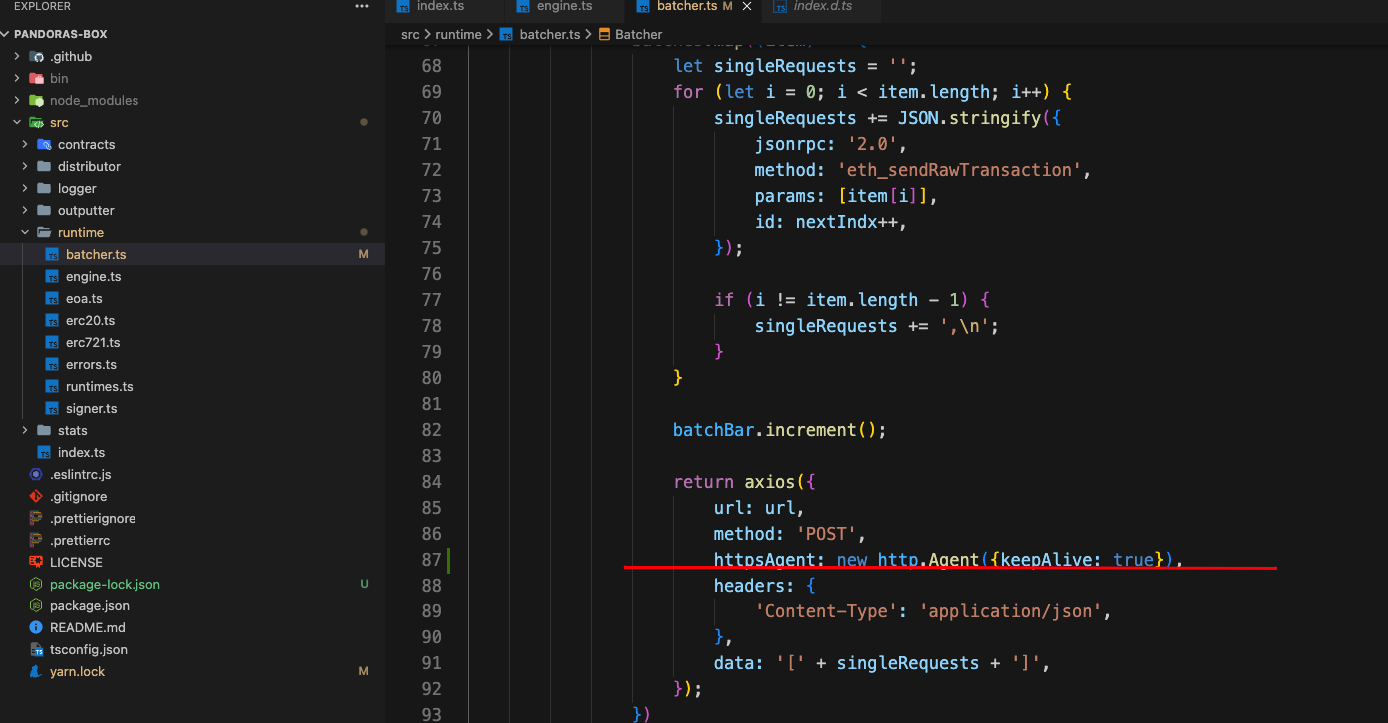1388x723 pixels.
Task: Expand the stats folder chevron
Action: click(25, 430)
